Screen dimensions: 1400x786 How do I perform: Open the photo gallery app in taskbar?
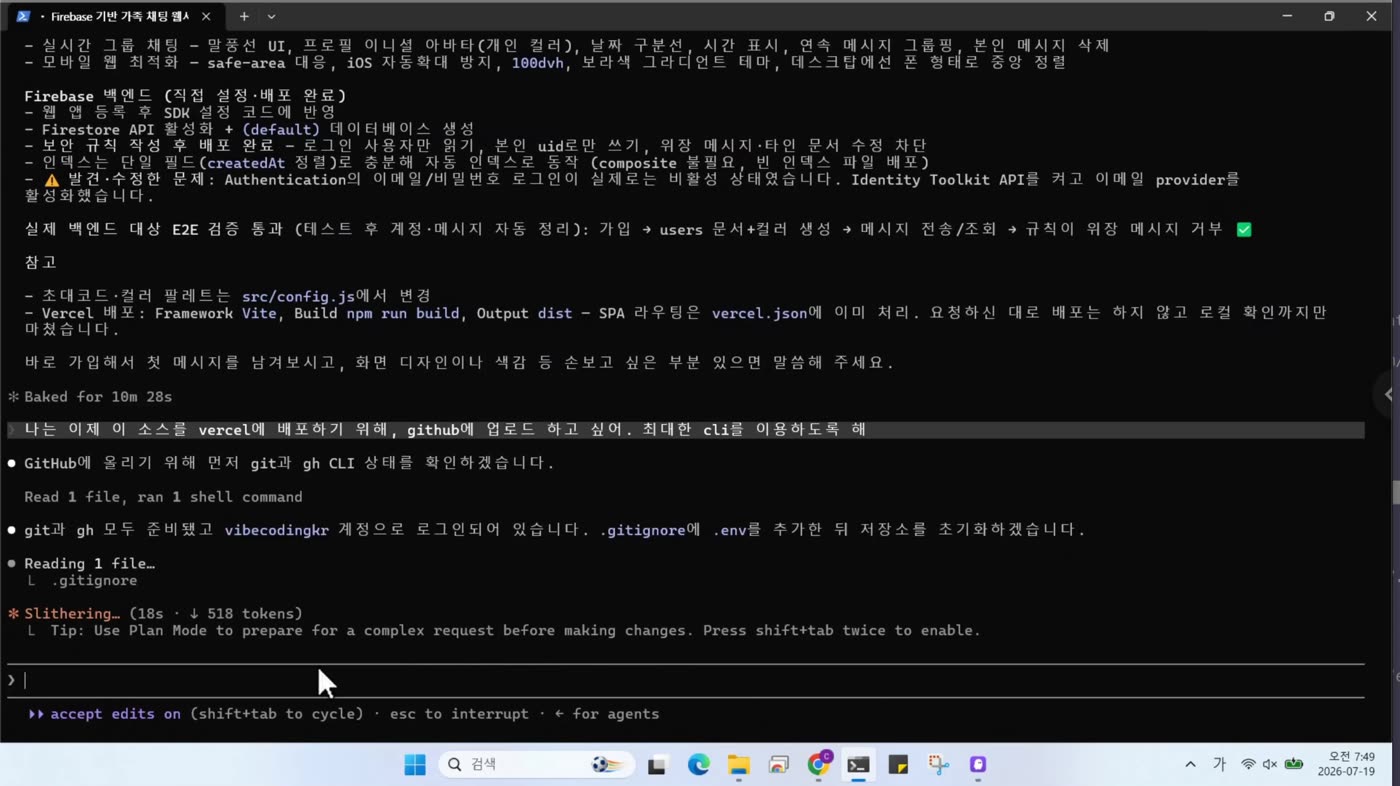tap(778, 765)
